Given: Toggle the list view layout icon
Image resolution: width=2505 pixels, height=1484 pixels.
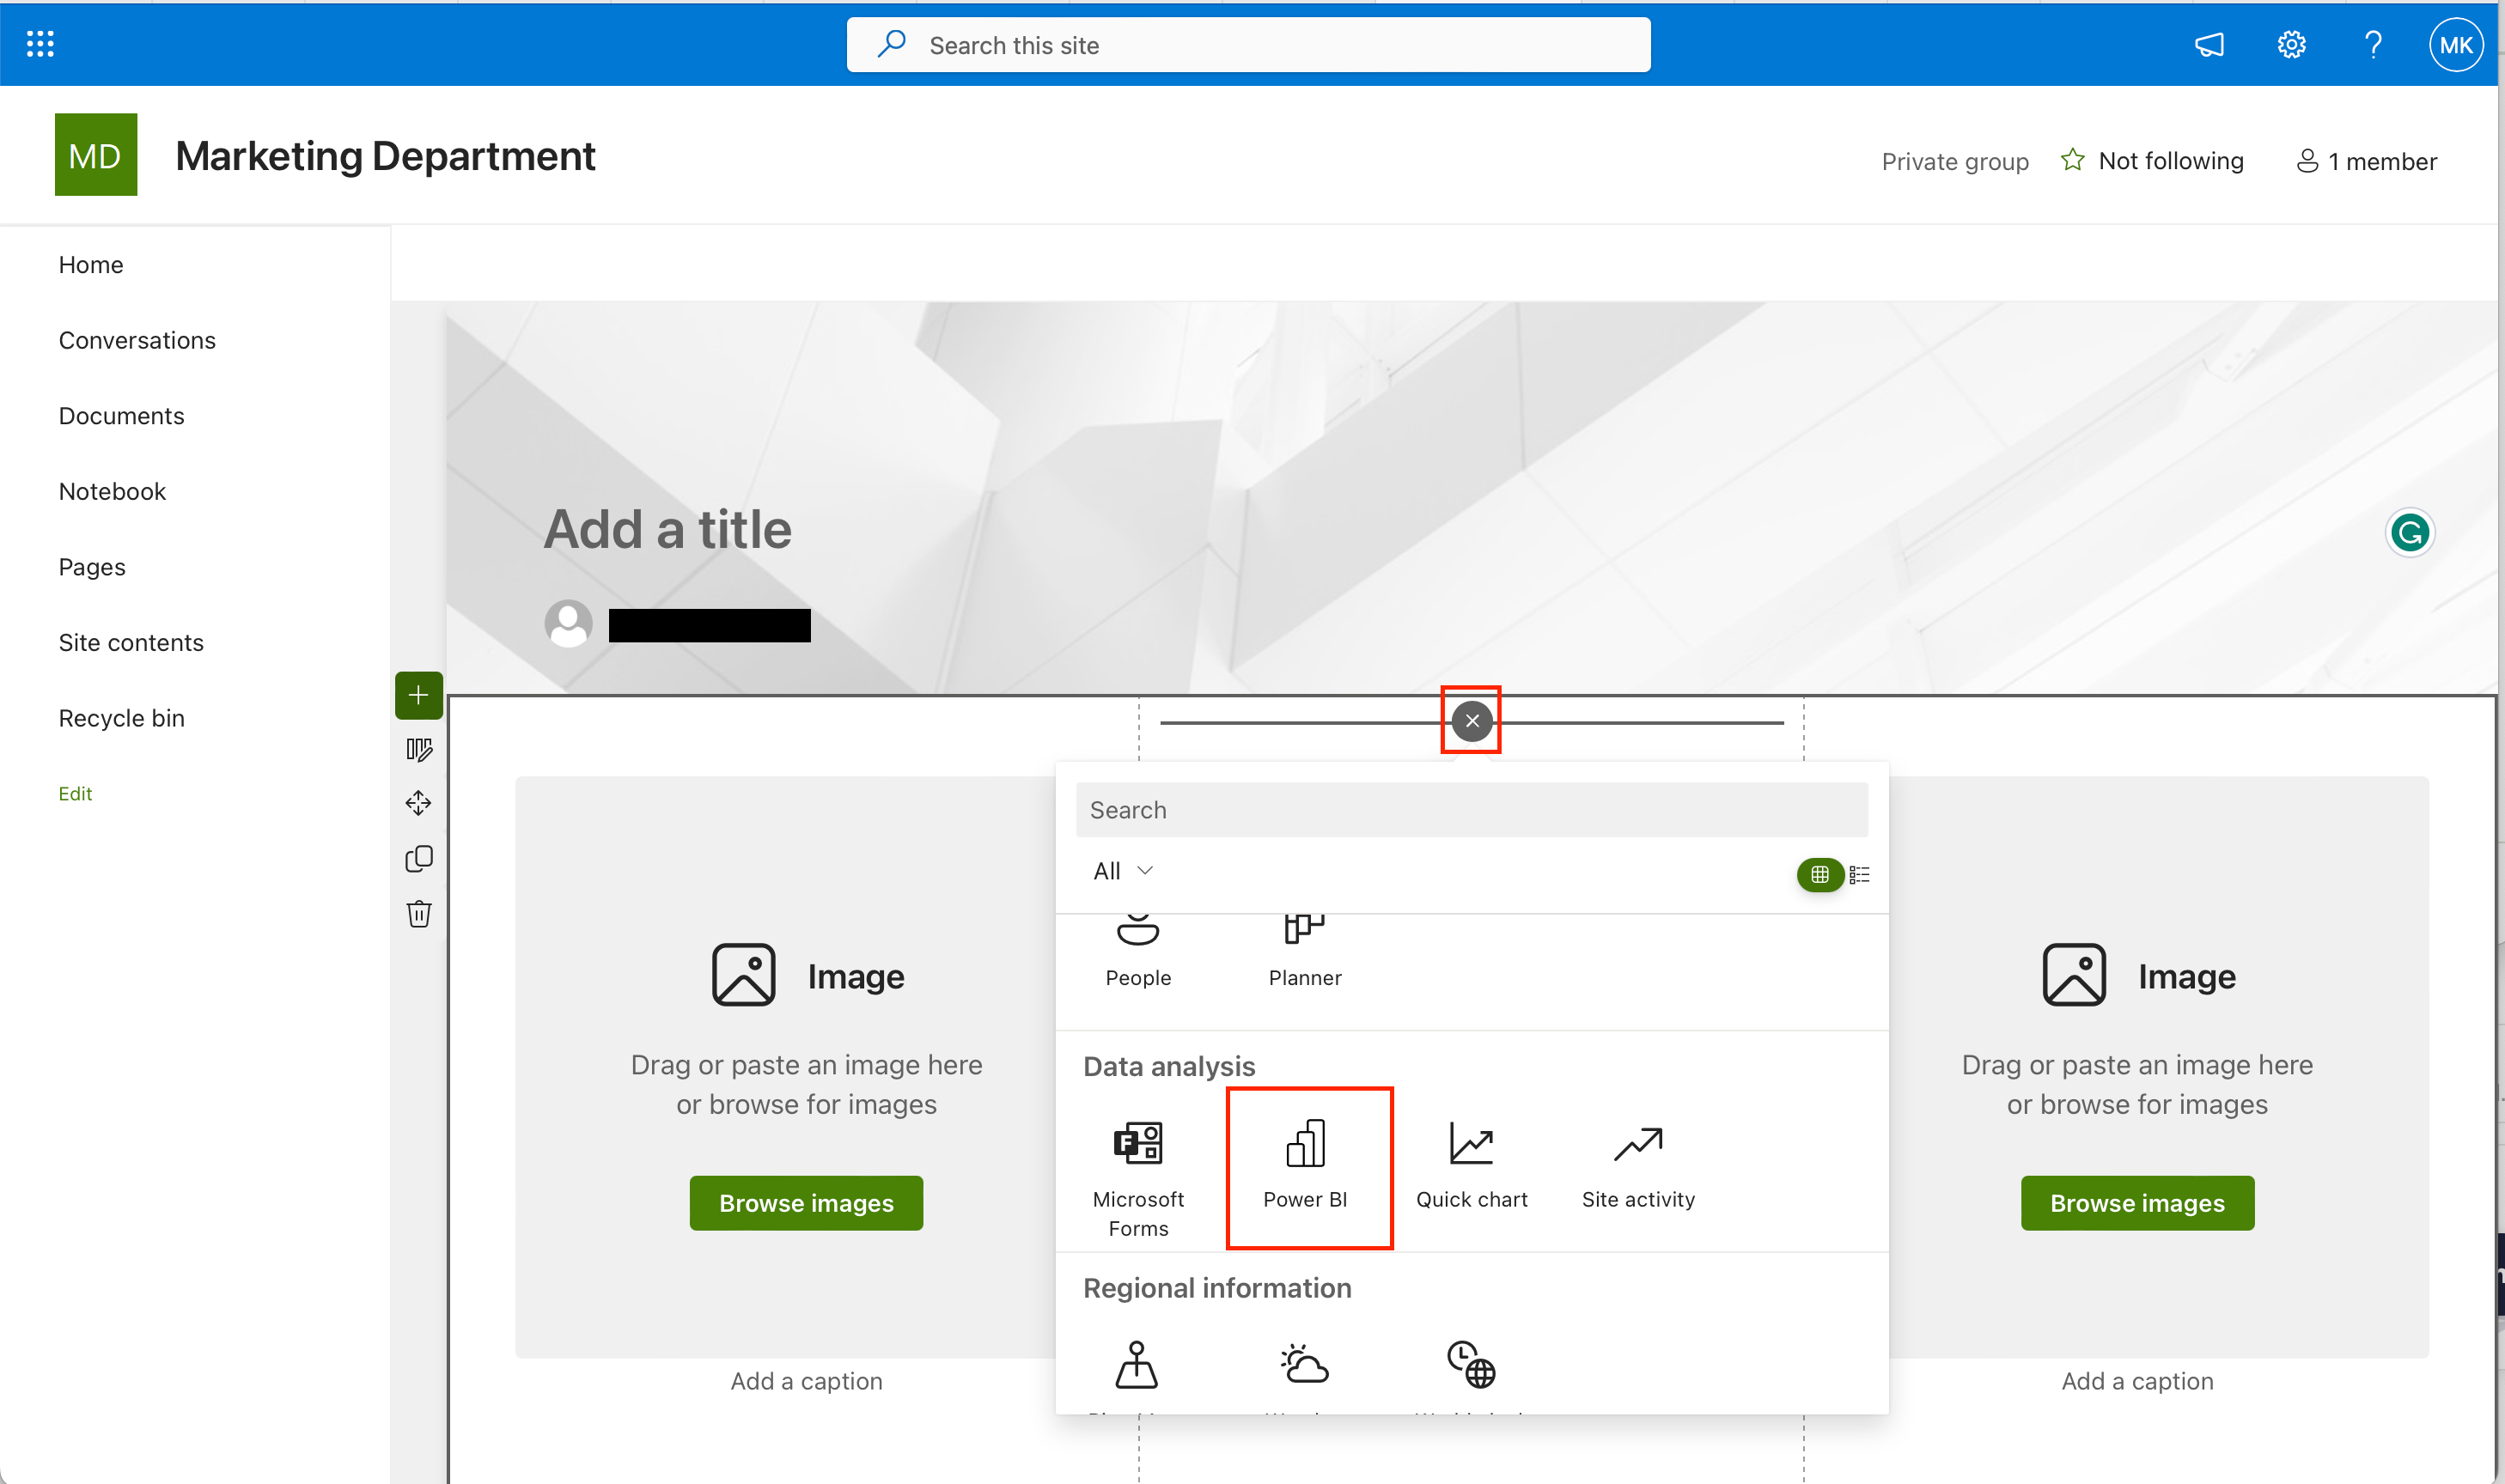Looking at the screenshot, I should point(1860,871).
